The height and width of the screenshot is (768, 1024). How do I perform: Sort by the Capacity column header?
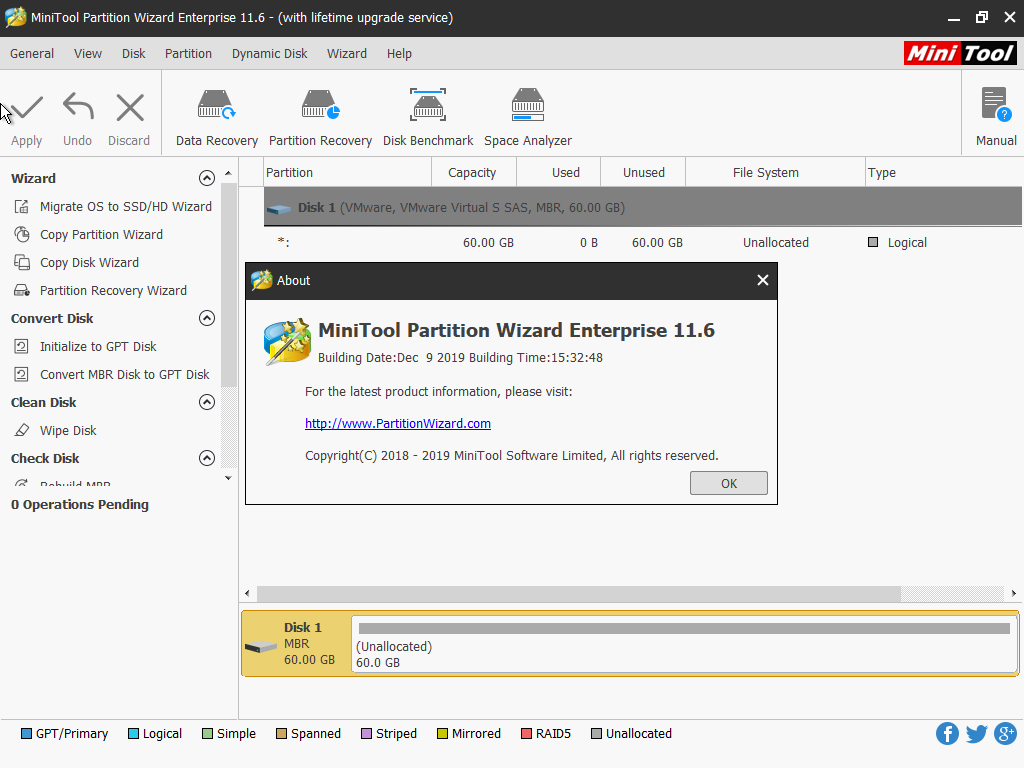pos(473,172)
